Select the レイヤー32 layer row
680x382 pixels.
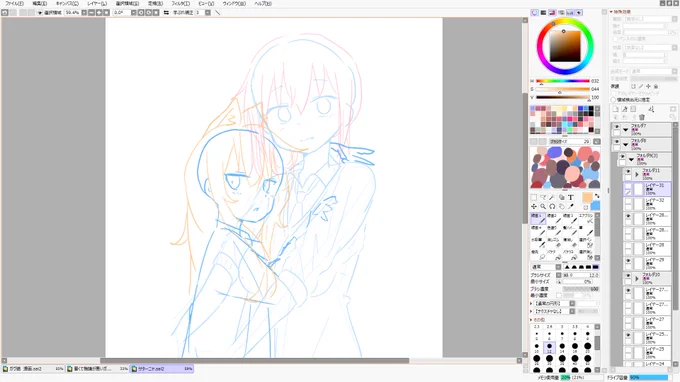647,203
